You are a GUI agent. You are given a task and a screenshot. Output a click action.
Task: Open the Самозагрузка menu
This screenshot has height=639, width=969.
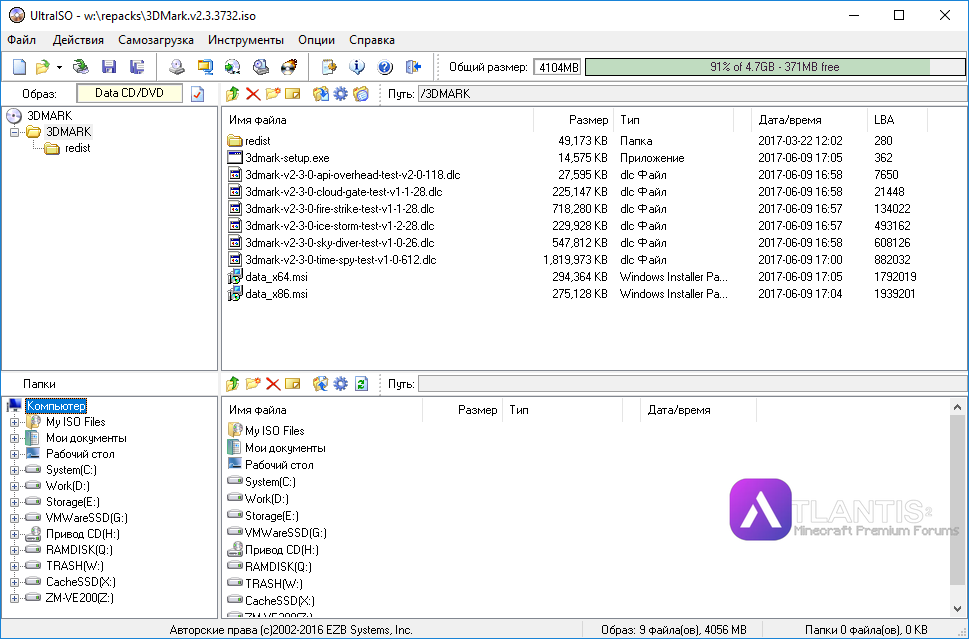click(x=156, y=40)
